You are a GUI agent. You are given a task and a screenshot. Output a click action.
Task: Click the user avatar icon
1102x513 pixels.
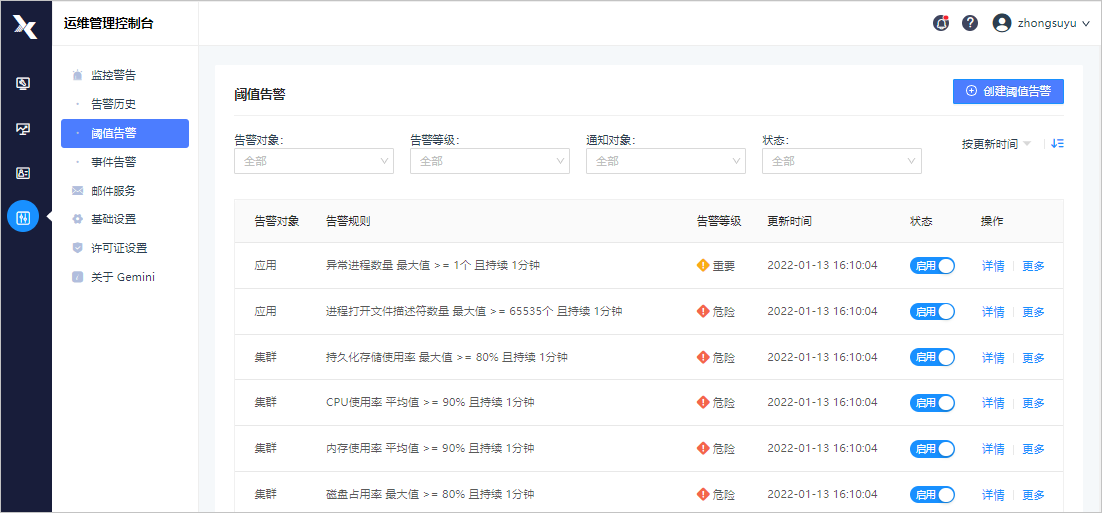click(x=1001, y=23)
